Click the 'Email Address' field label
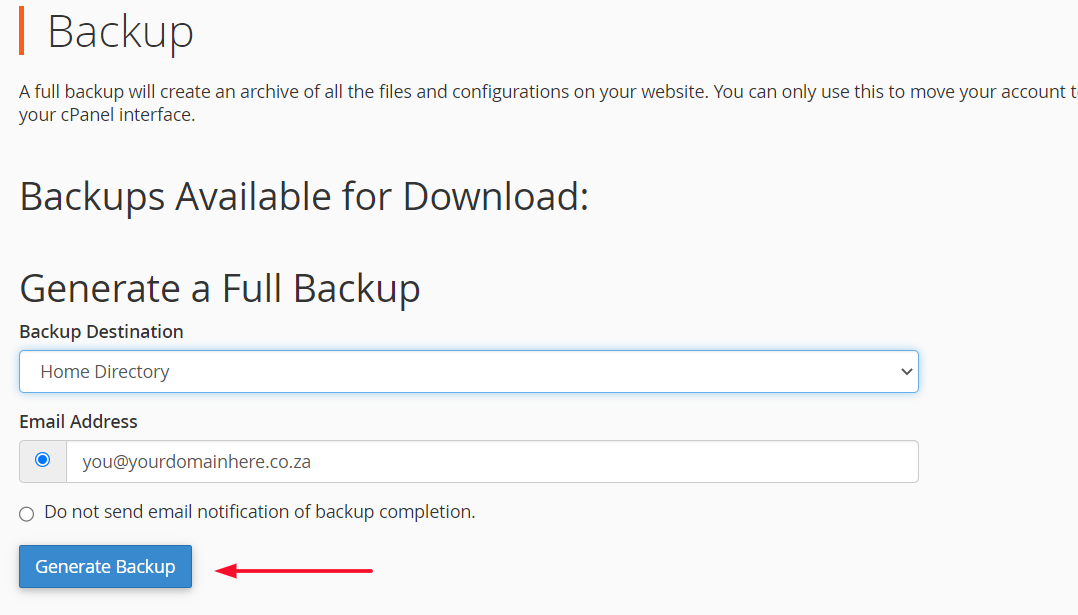 78,421
